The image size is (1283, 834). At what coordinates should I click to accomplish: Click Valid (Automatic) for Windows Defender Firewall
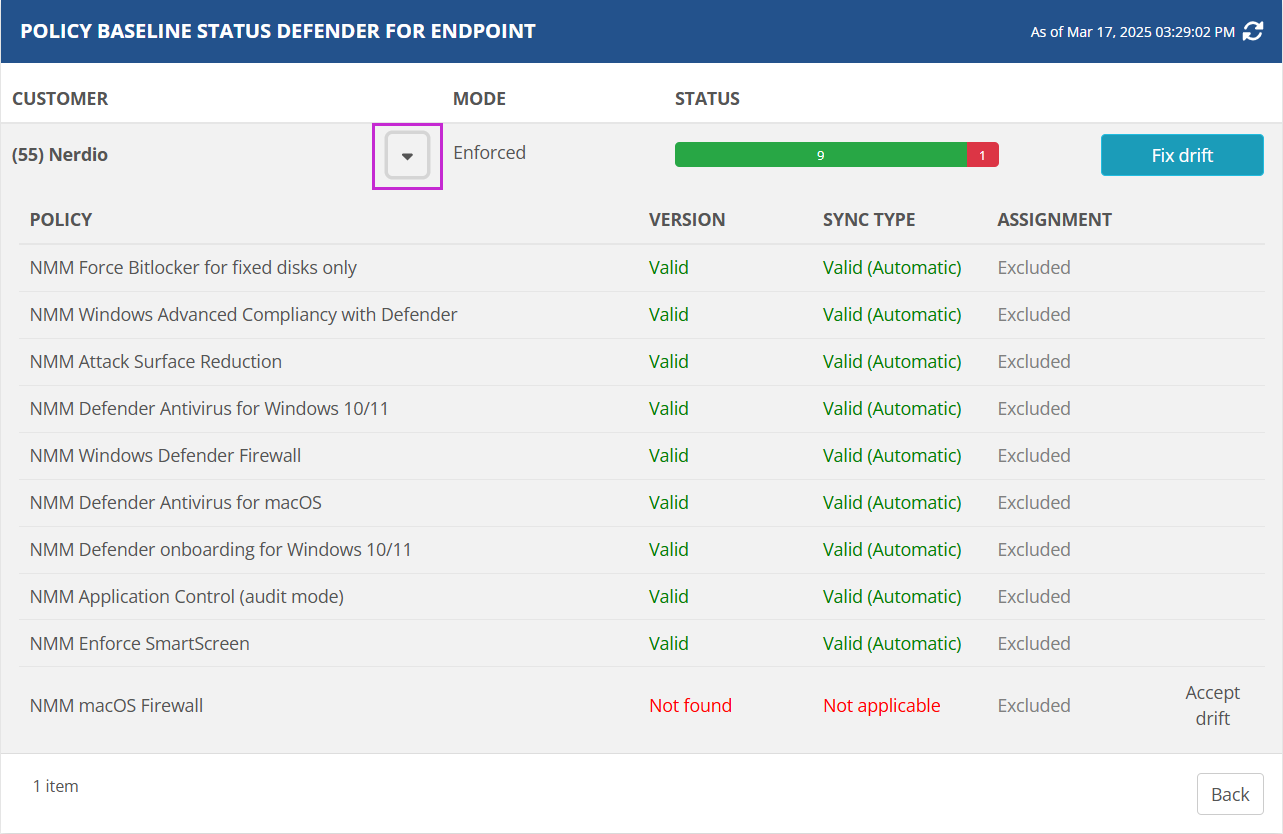(892, 455)
